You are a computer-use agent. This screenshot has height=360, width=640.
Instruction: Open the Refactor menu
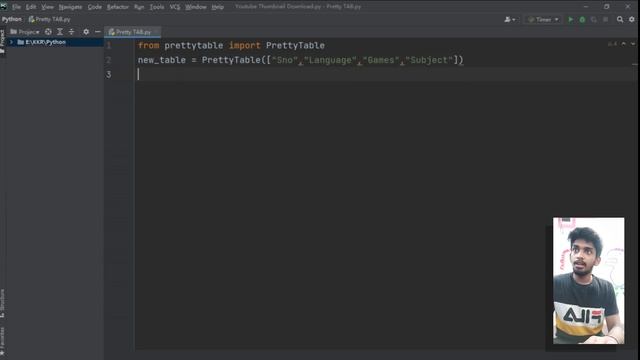click(118, 7)
